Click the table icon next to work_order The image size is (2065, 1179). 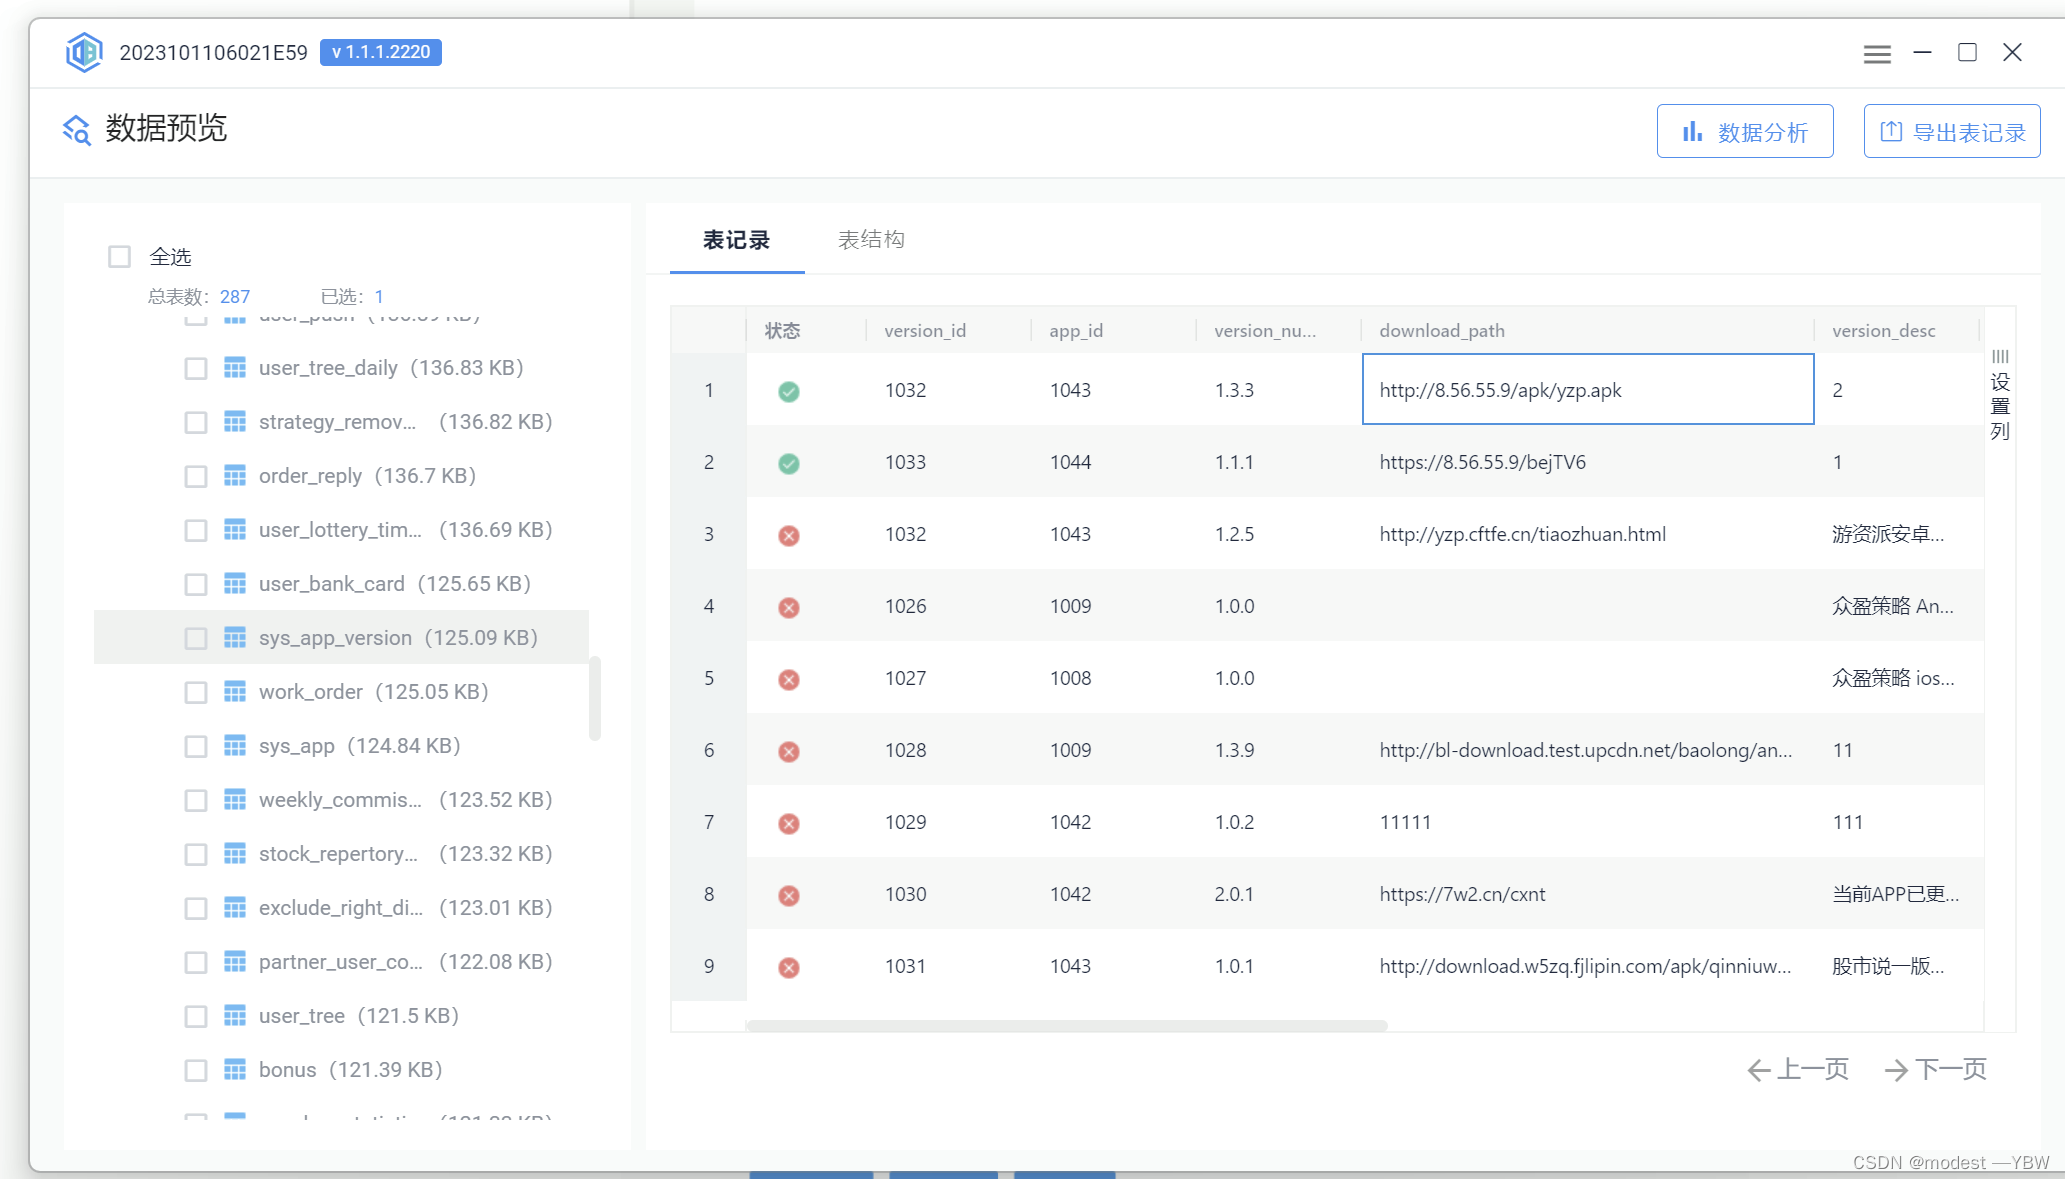pyautogui.click(x=235, y=691)
